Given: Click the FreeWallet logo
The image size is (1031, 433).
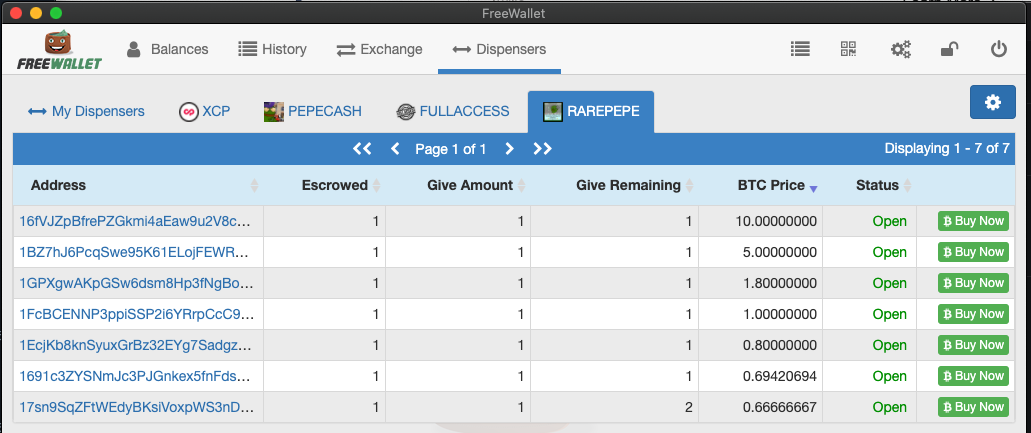Looking at the screenshot, I should [x=60, y=51].
